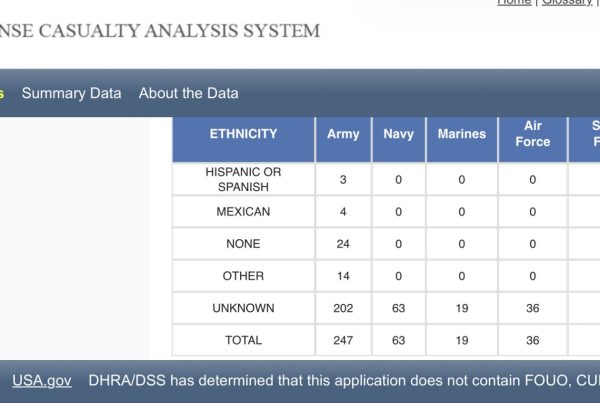This screenshot has height=403, width=600.
Task: Click the OTHER ethnicity row label
Action: pos(243,276)
